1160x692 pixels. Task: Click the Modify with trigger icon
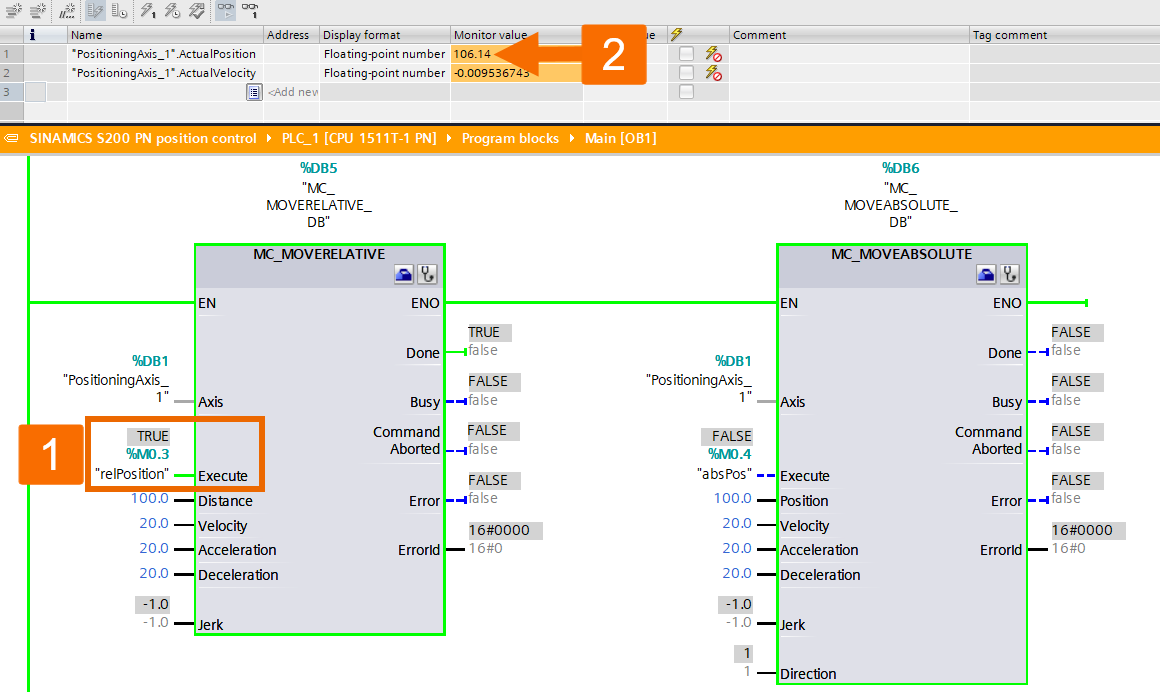173,11
